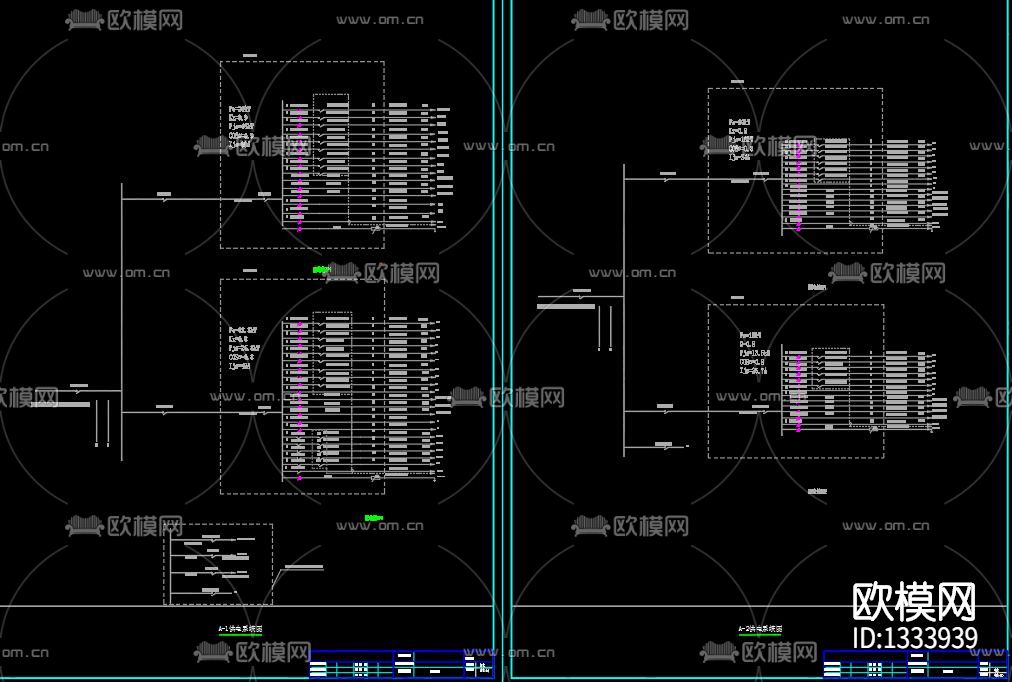Select the small dashed distribution box below A-1 panels
The width and height of the screenshot is (1012, 682).
(x=218, y=564)
